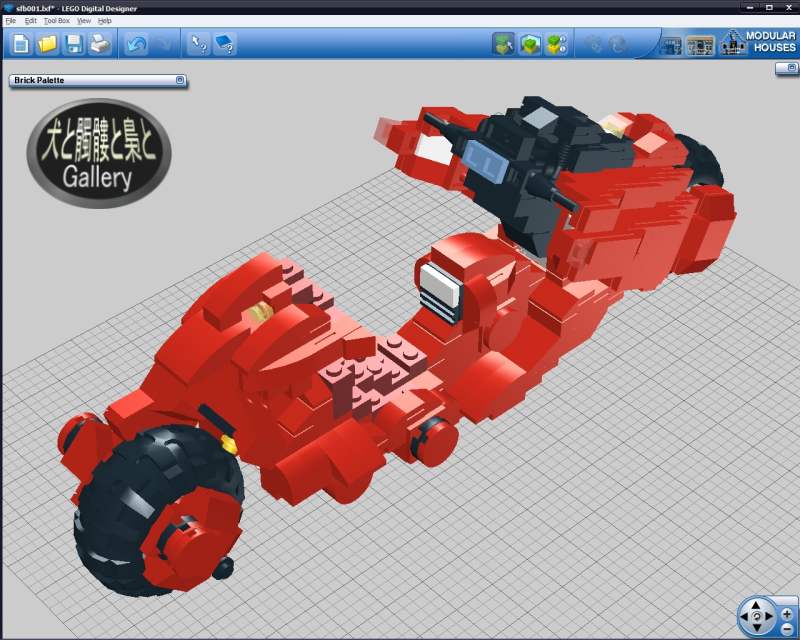Undo the last action
This screenshot has width=800, height=640.
point(136,44)
